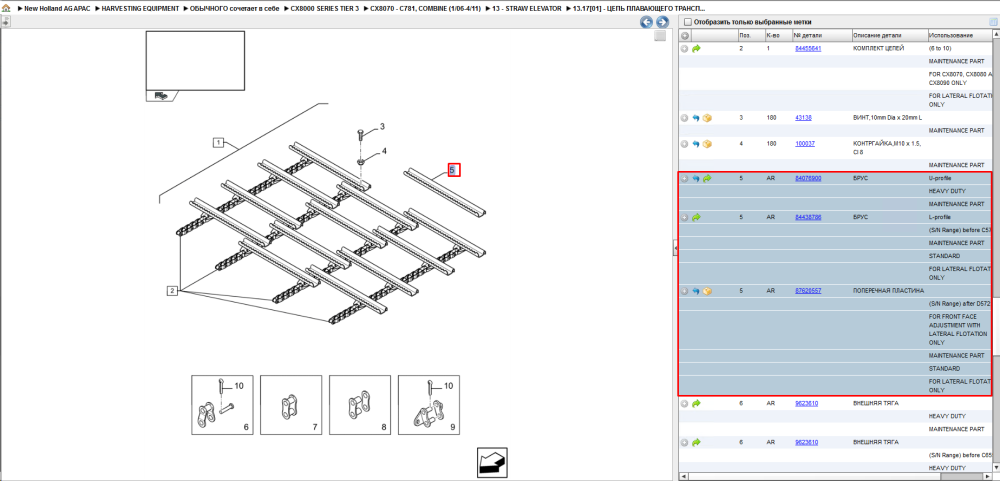
Task: Open part number link 100037
Action: click(805, 144)
